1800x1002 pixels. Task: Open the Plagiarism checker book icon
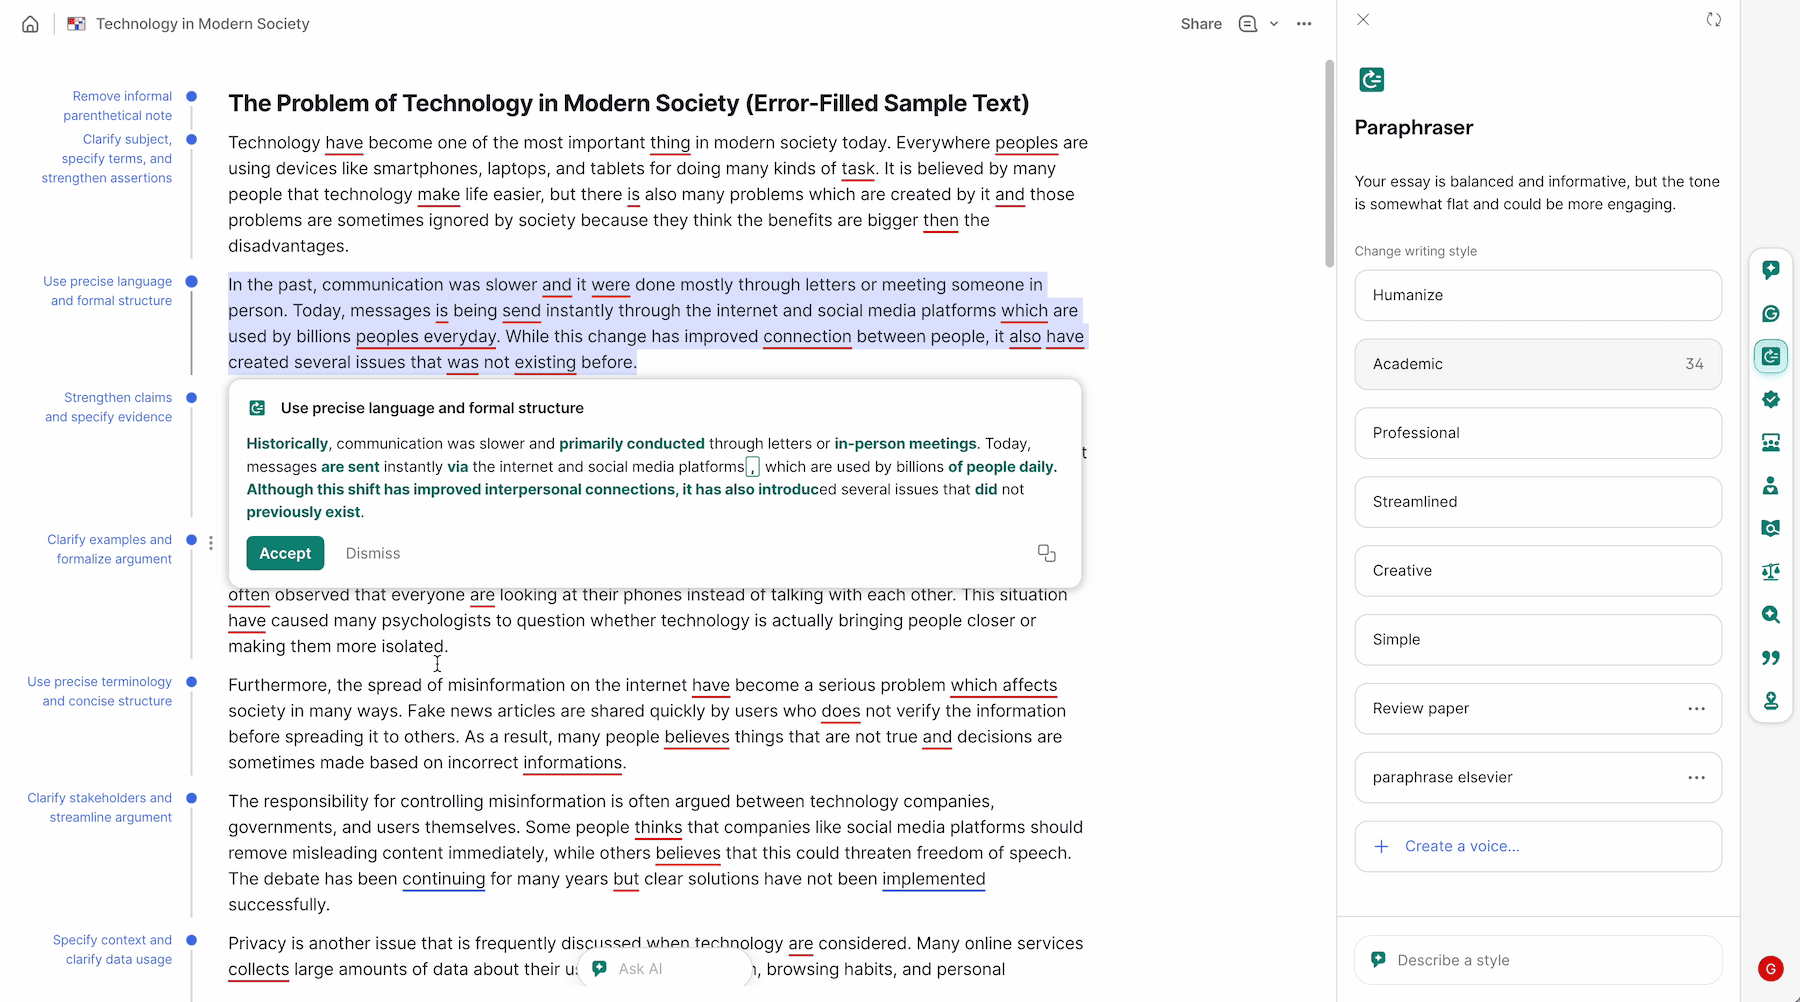[x=1770, y=528]
